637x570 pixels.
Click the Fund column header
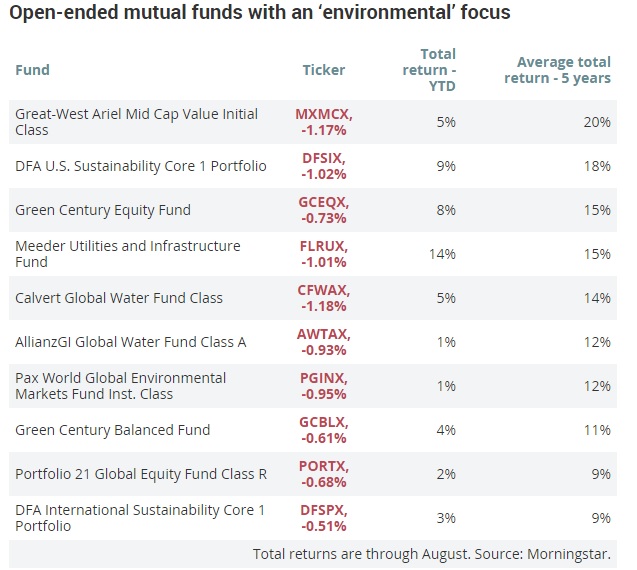click(32, 70)
